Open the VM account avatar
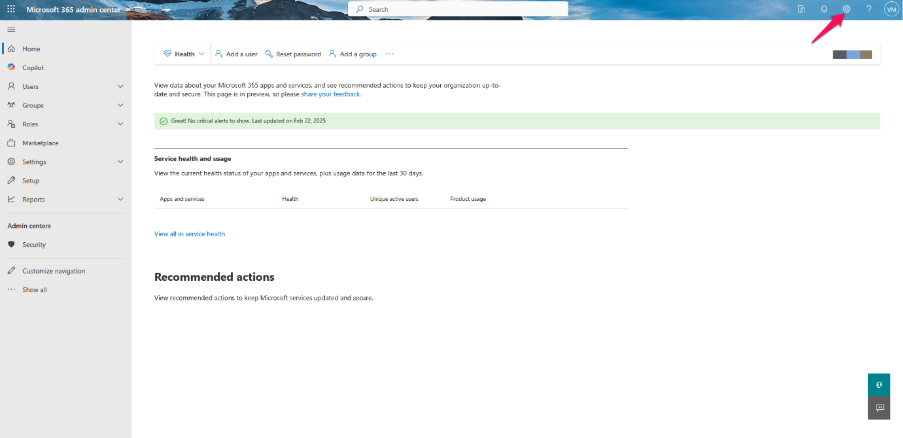 pyautogui.click(x=890, y=9)
